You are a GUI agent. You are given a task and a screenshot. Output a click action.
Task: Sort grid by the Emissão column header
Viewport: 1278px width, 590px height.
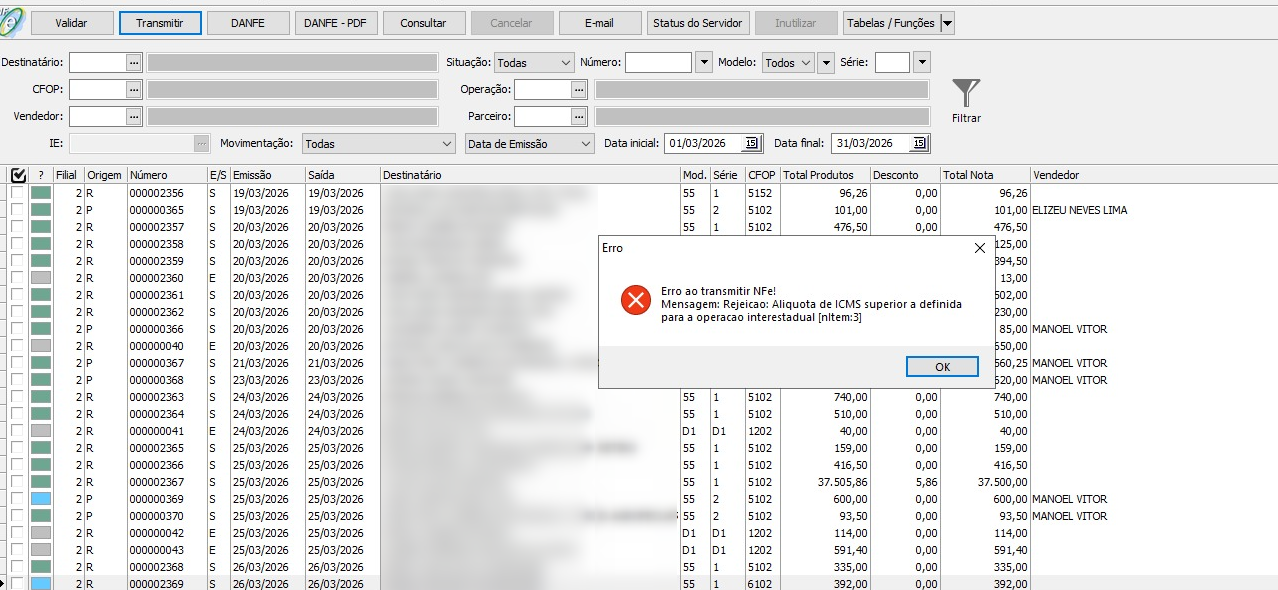pos(267,175)
